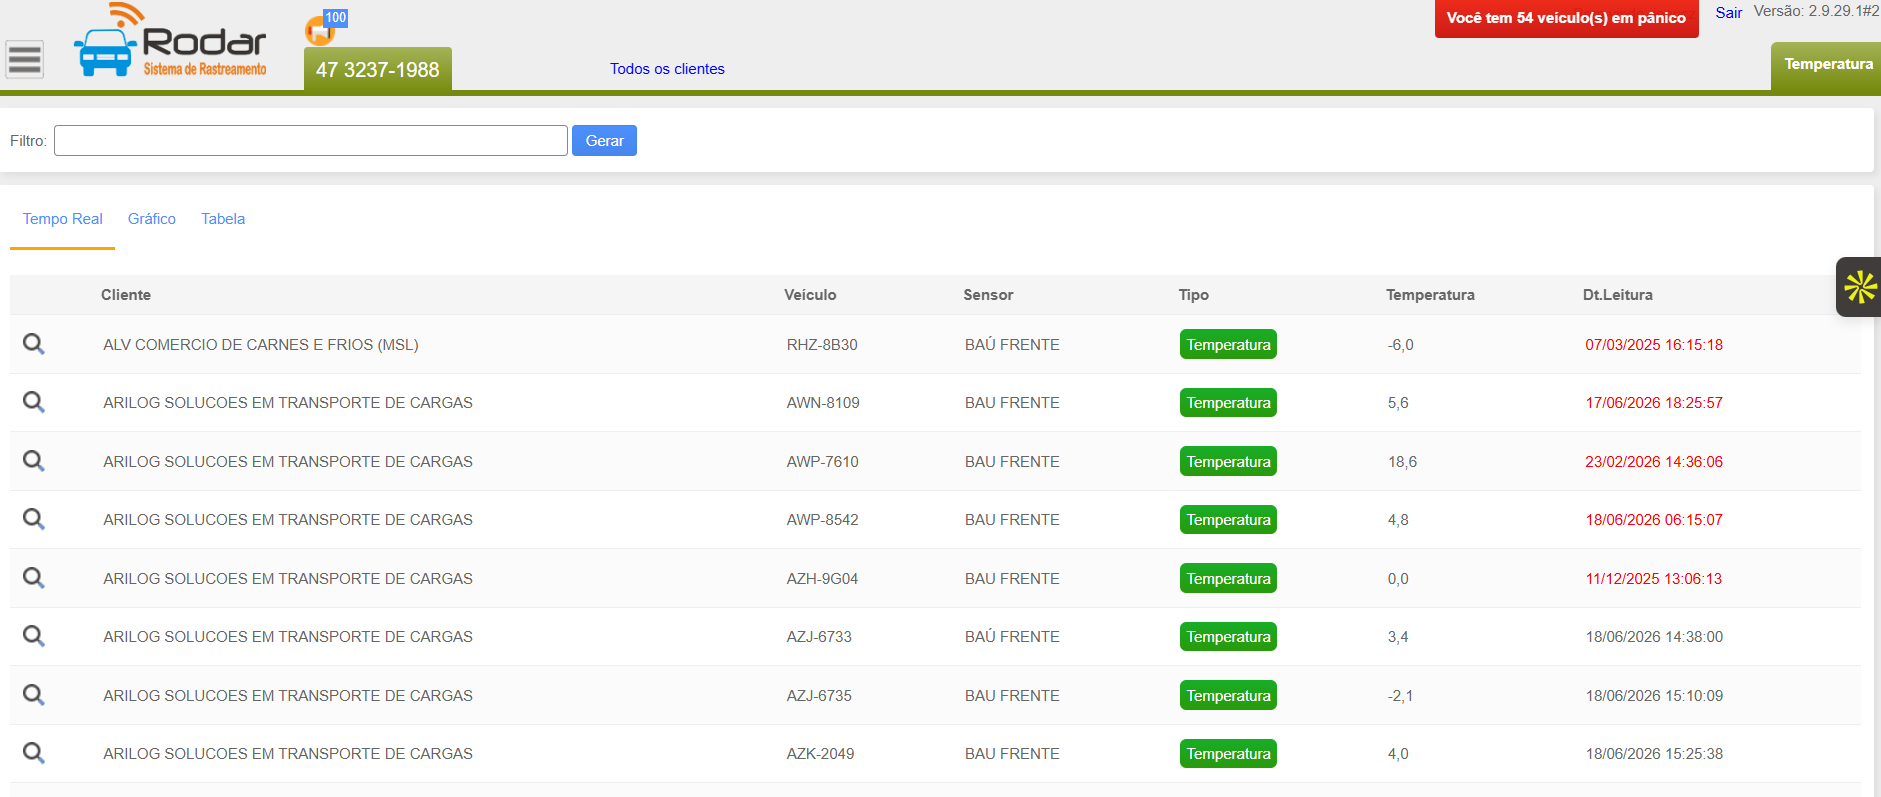Open details magnifier for AZK-2049
1881x797 pixels.
[34, 753]
